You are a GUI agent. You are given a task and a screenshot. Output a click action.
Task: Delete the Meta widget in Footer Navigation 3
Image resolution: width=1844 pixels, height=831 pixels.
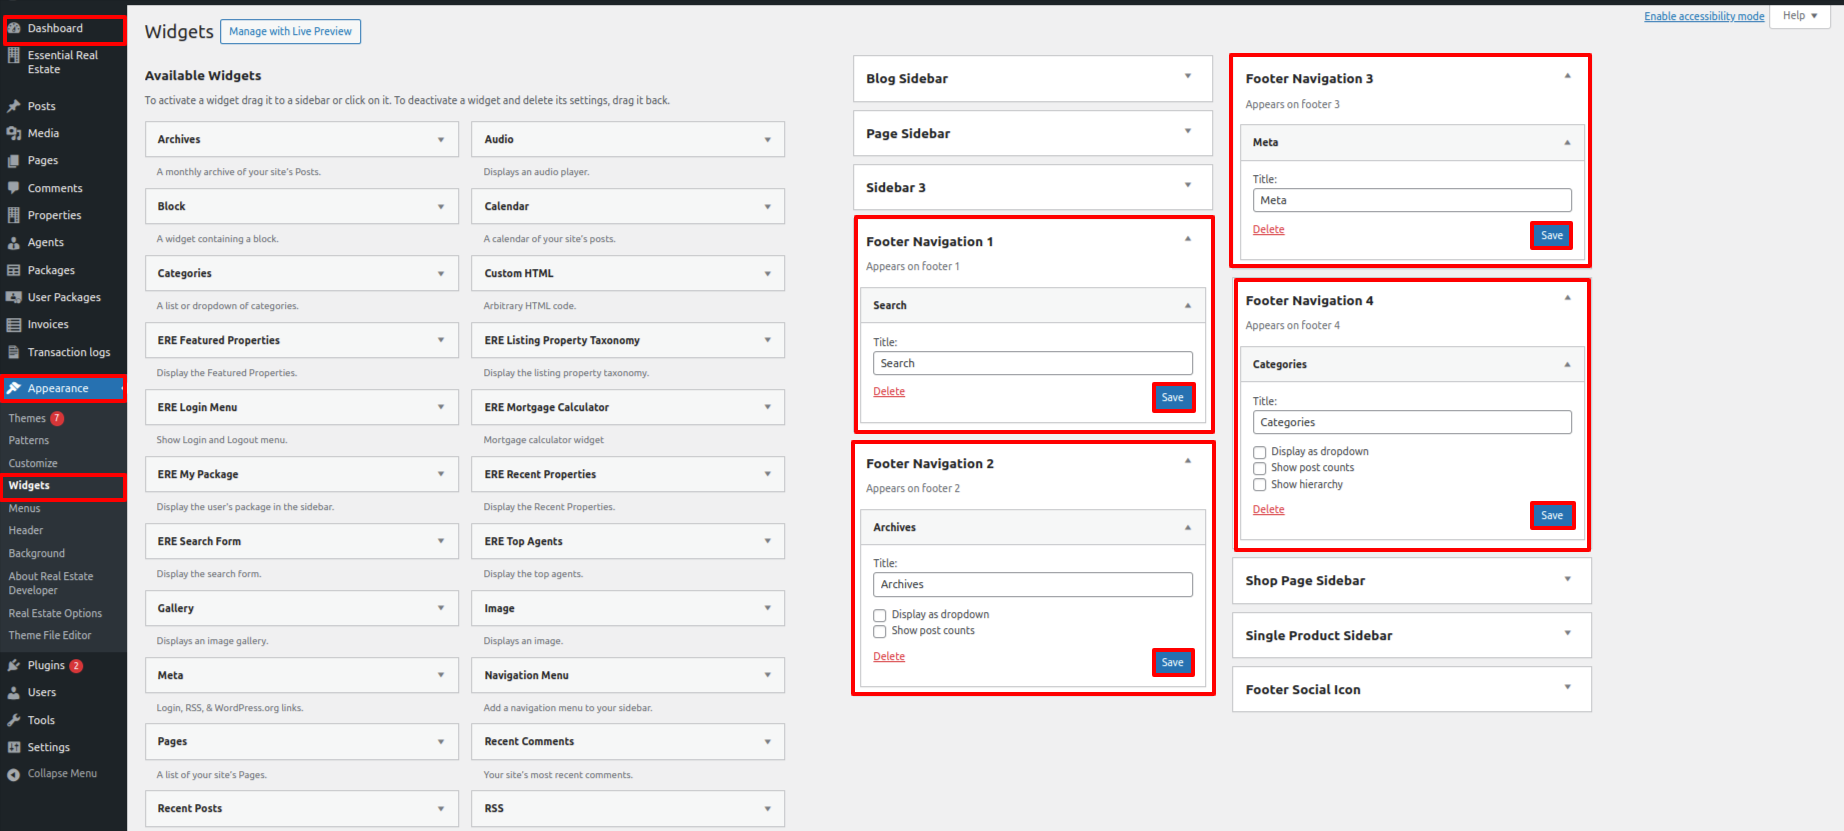[x=1268, y=230]
